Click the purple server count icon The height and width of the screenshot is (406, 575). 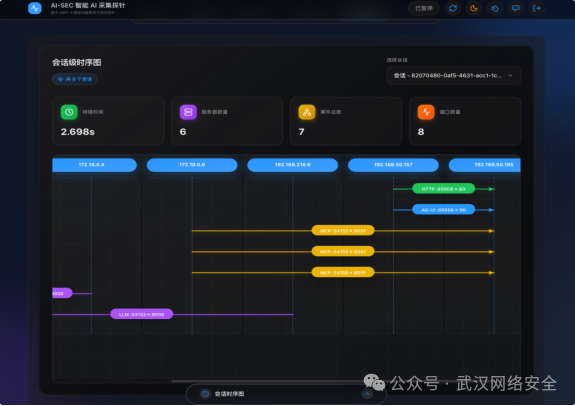188,112
